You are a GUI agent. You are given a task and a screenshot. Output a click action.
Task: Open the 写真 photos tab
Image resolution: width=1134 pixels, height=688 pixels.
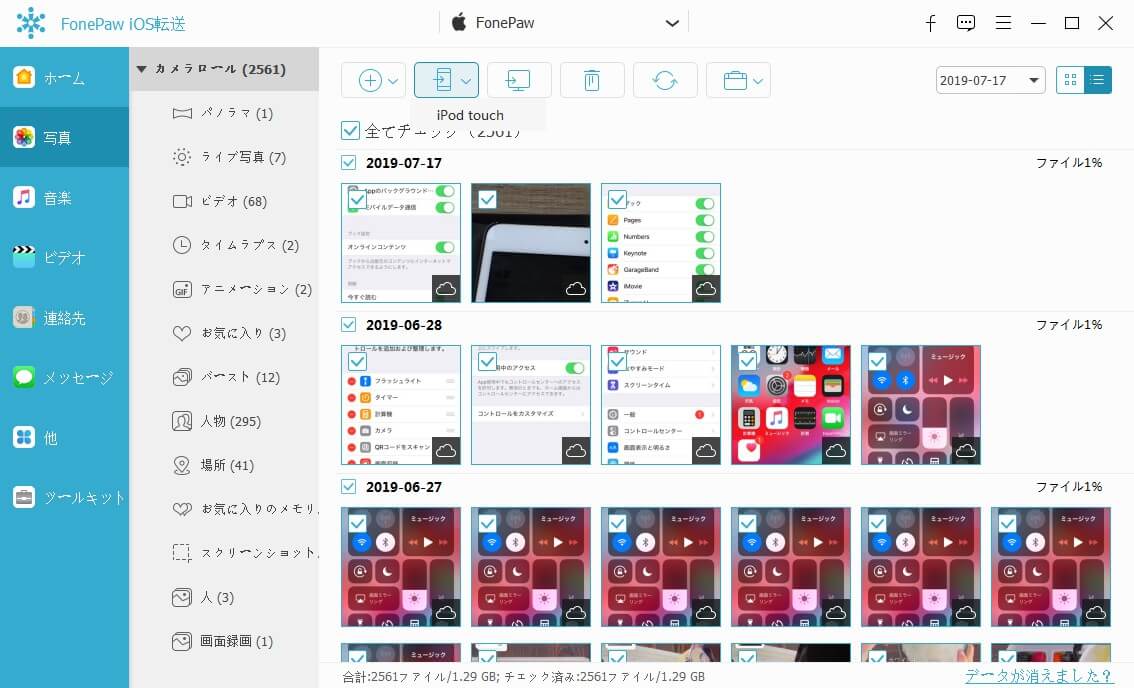[64, 137]
